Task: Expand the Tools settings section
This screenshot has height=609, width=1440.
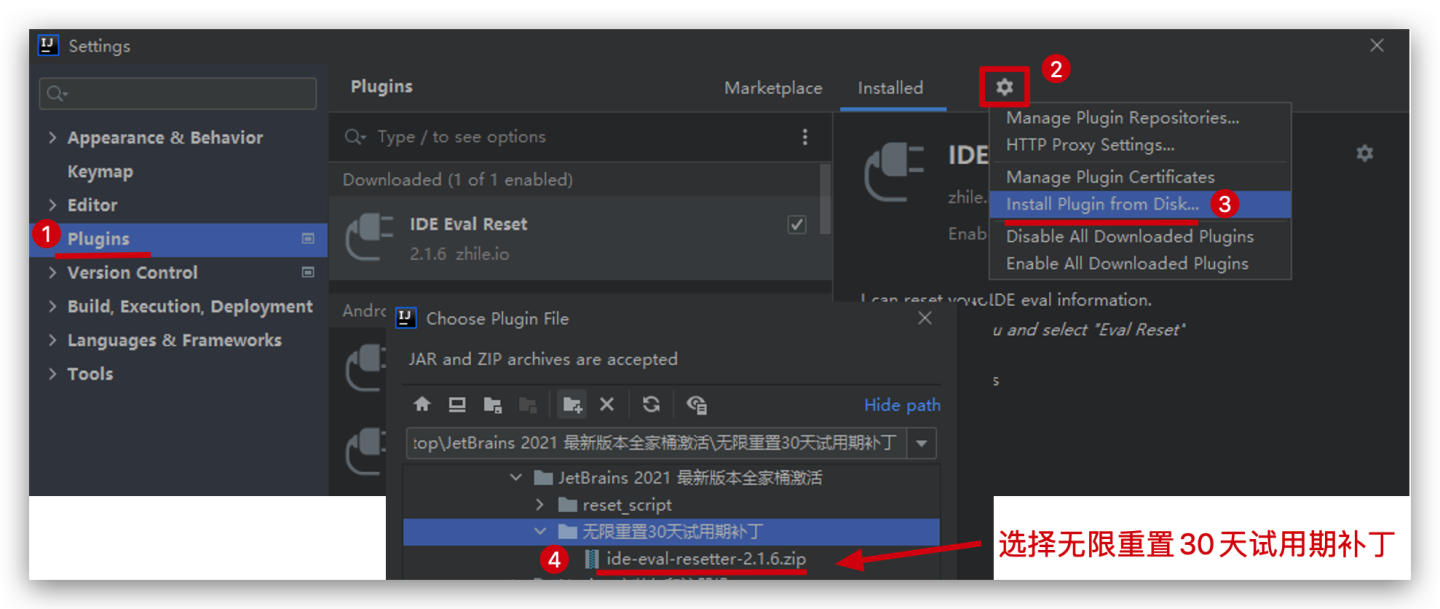Action: pos(52,374)
